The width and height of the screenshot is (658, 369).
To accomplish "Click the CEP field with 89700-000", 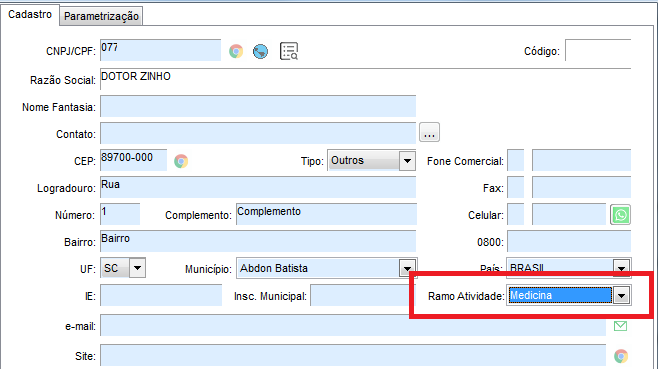I will click(133, 160).
